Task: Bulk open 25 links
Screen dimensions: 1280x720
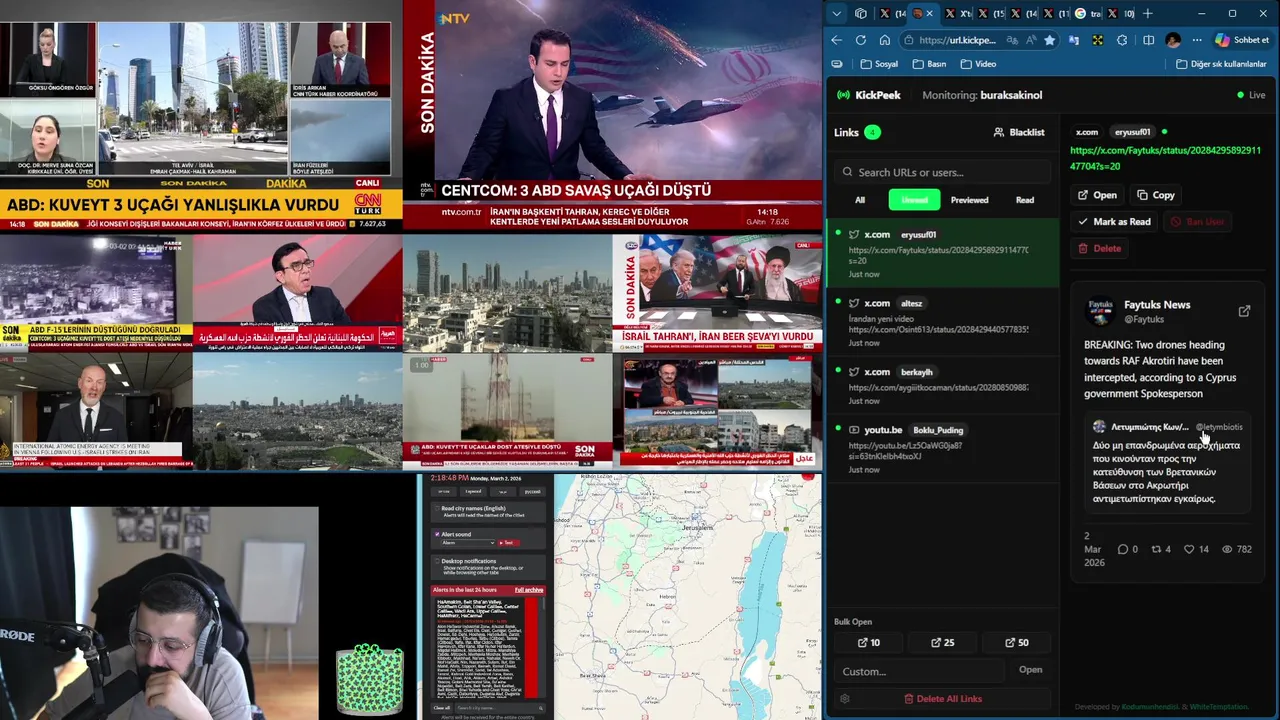Action: (942, 642)
